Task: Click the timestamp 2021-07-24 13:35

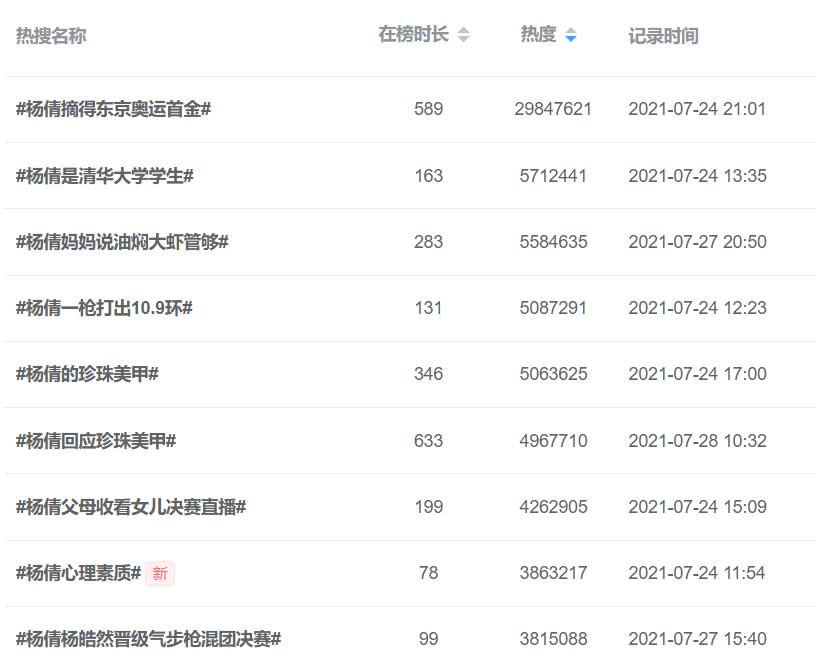Action: click(x=697, y=176)
